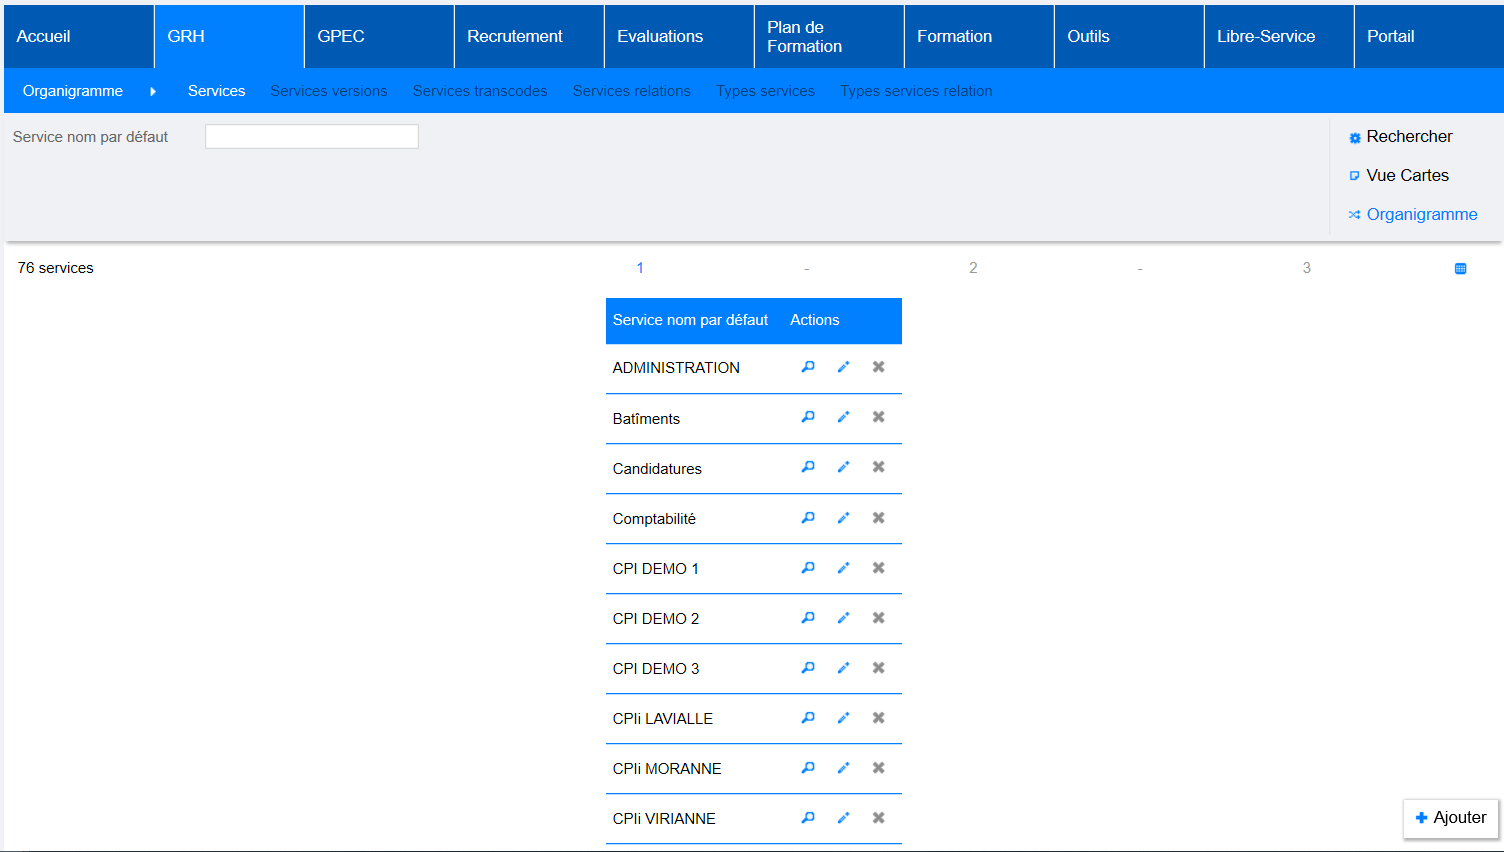View details of ADMINISTRATION service

(808, 367)
